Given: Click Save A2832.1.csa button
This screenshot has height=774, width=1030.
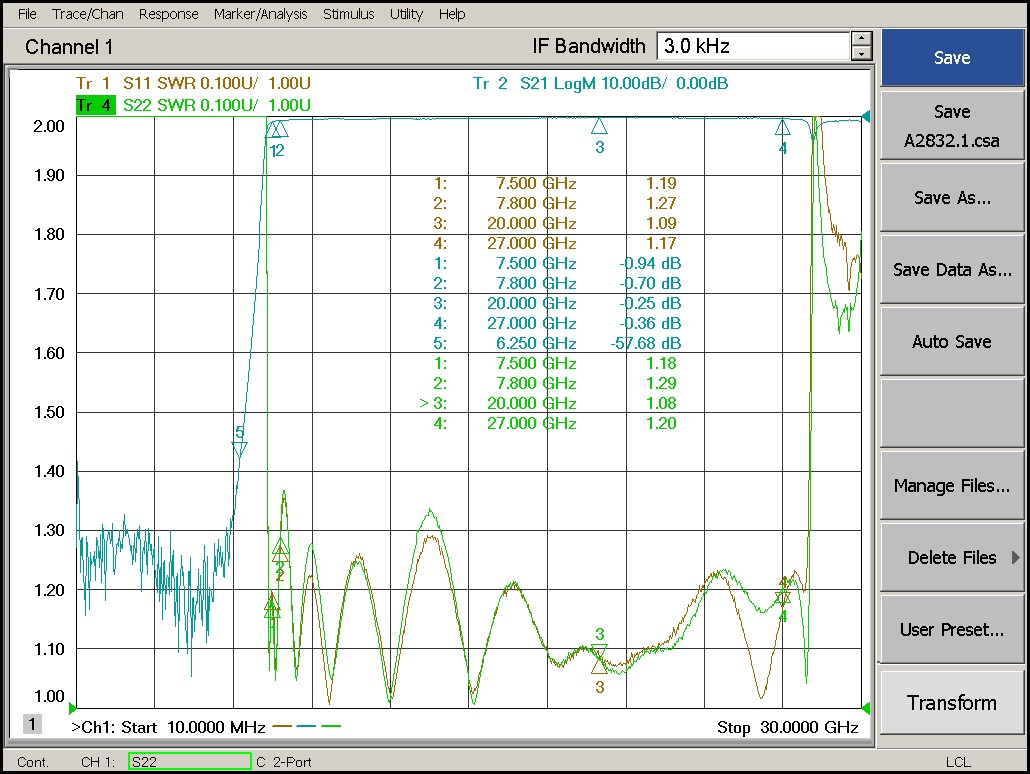Looking at the screenshot, I should [952, 126].
